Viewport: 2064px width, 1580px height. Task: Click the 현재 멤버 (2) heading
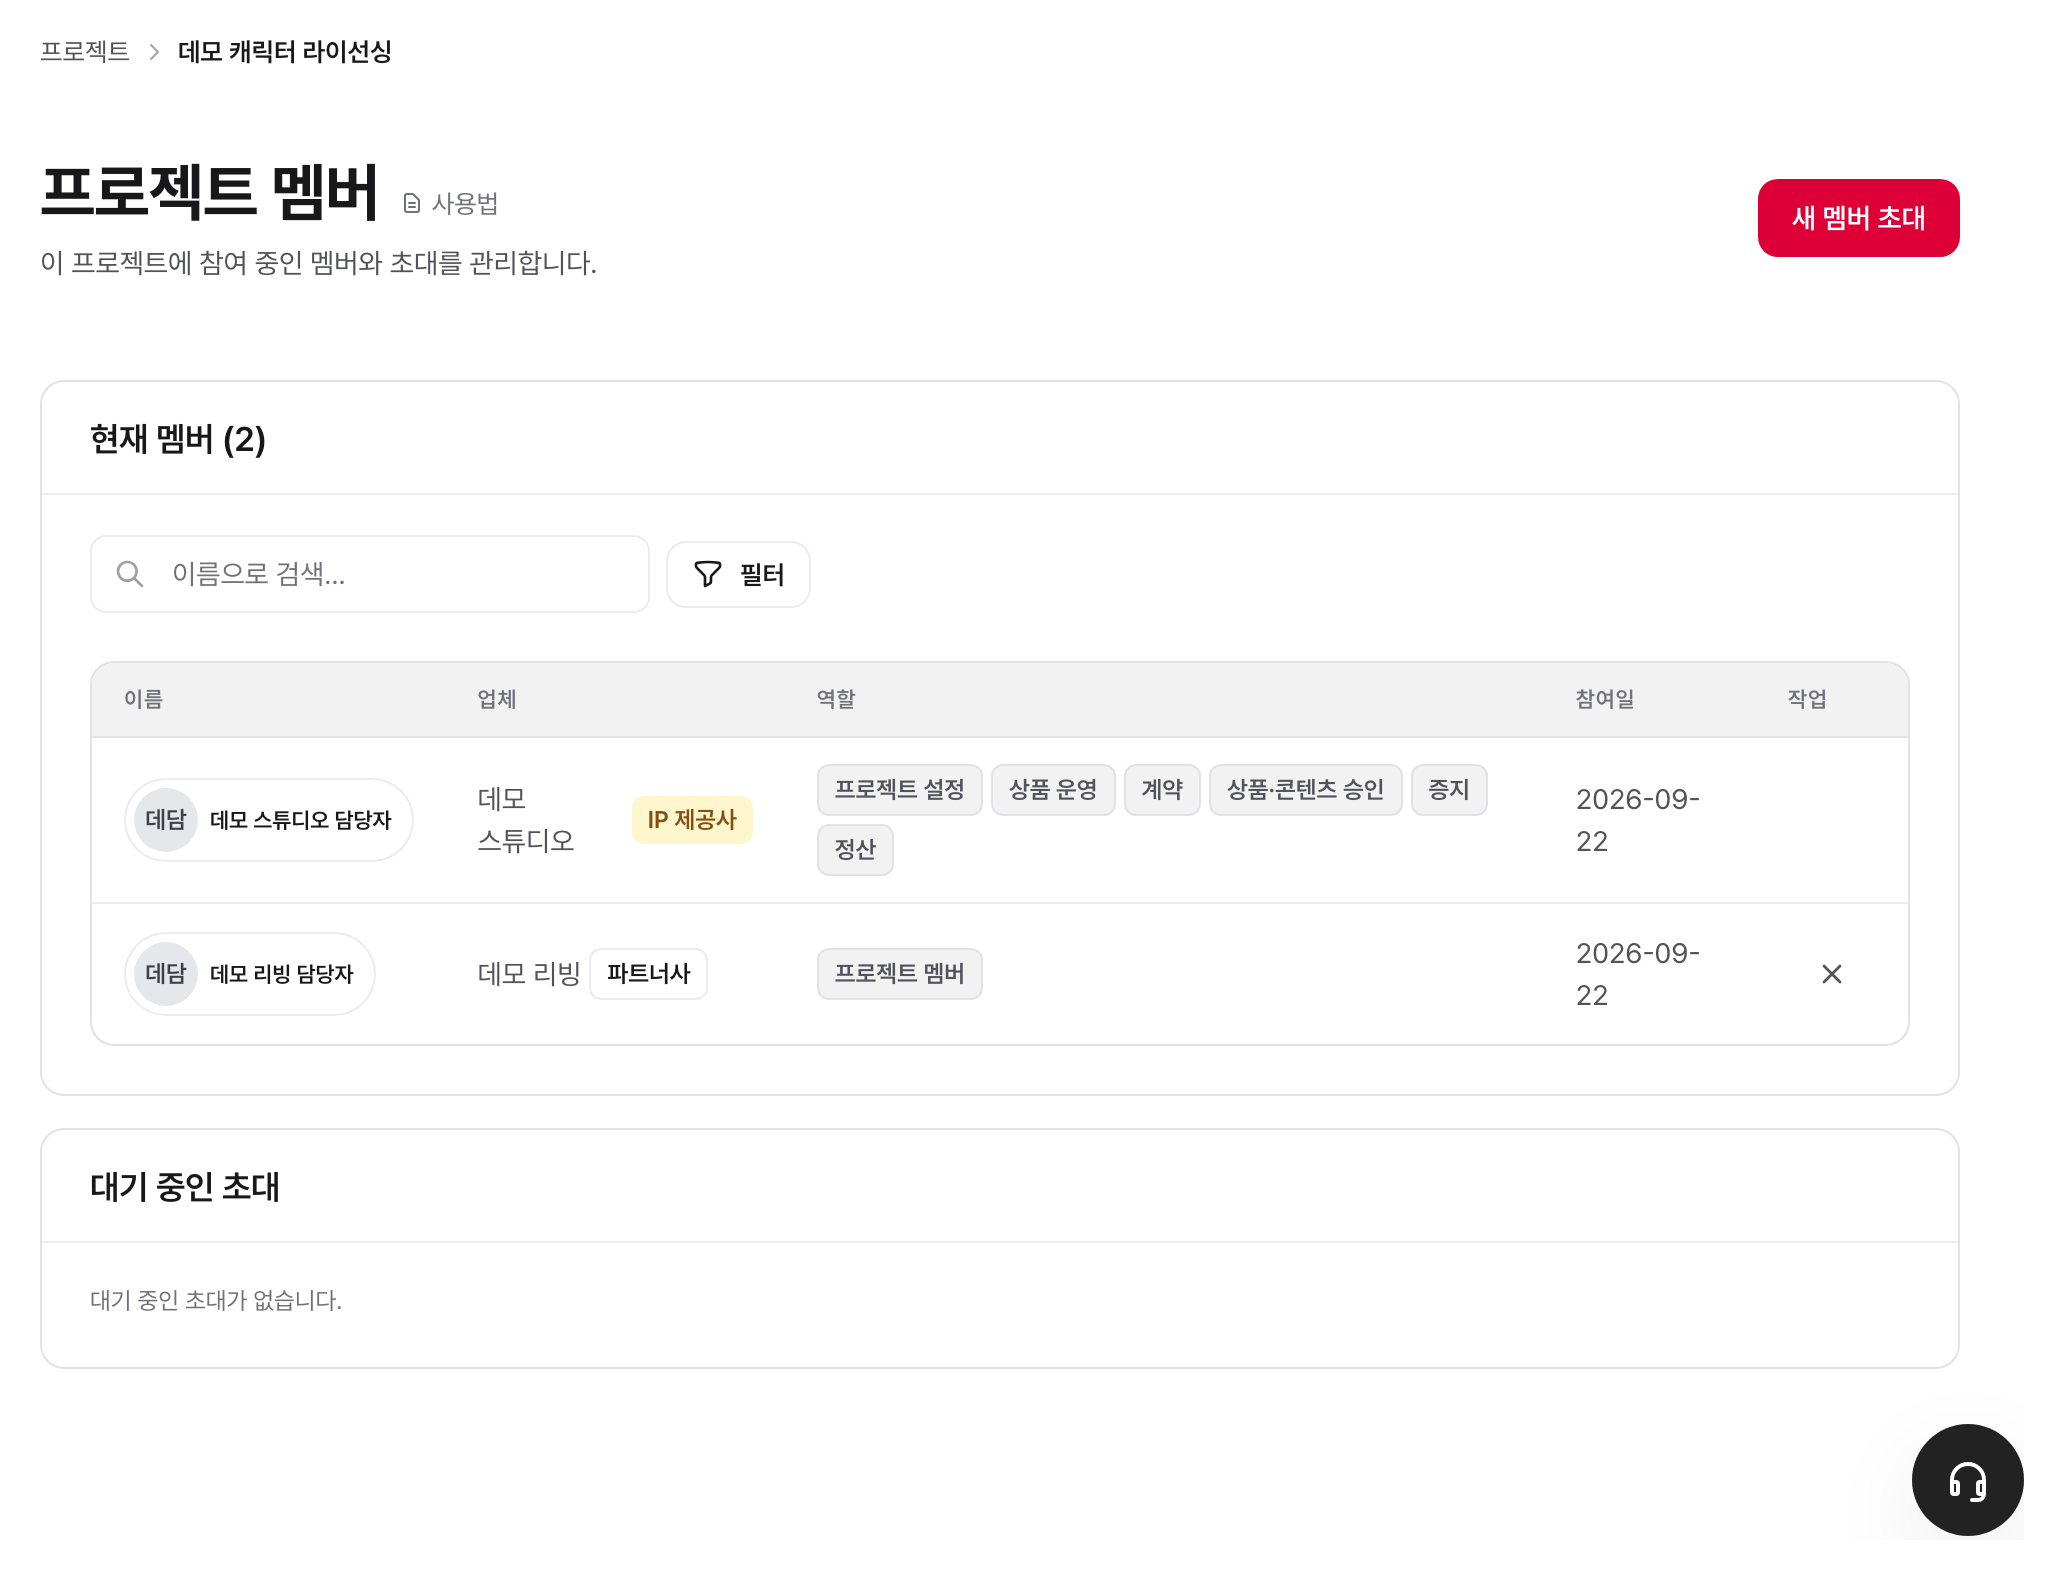tap(178, 439)
